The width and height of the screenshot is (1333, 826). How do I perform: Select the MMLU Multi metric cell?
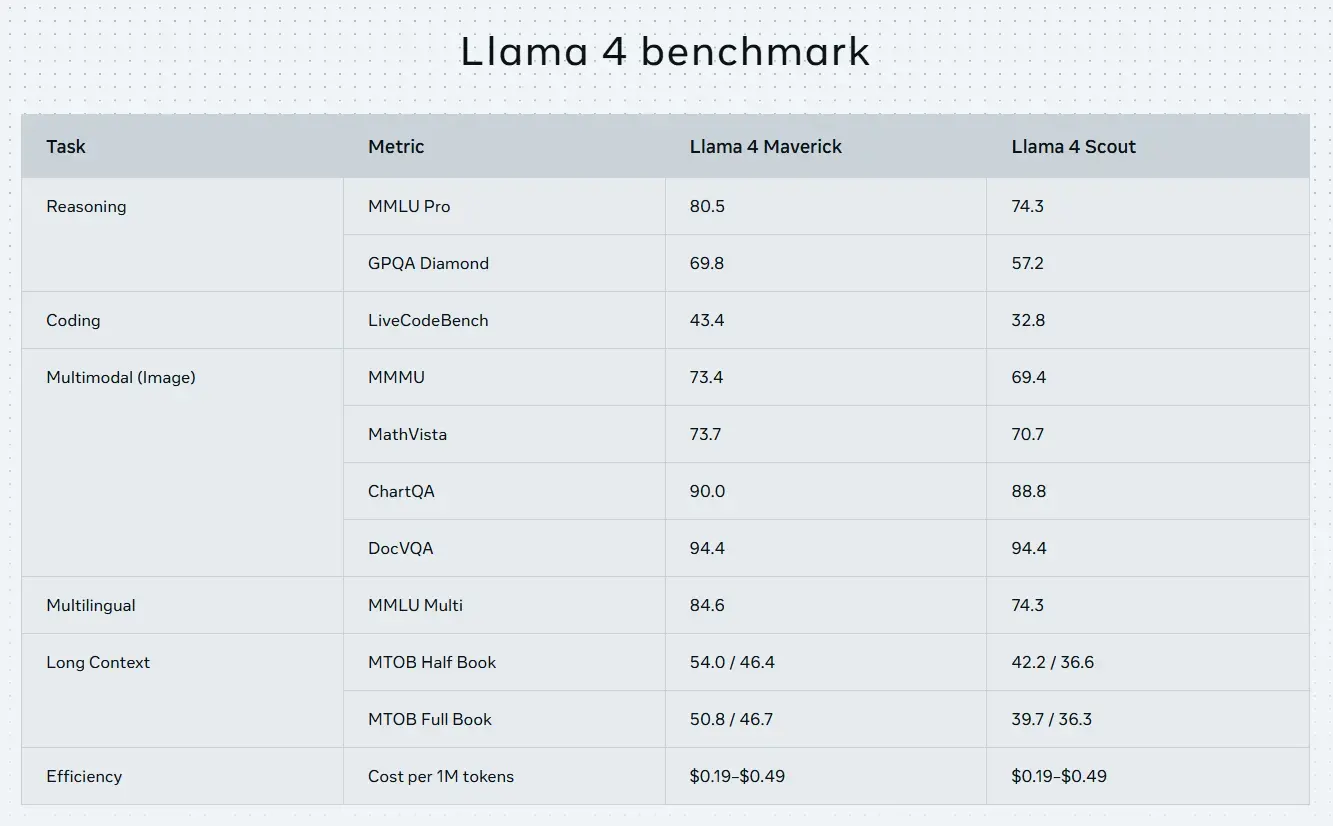(x=505, y=606)
